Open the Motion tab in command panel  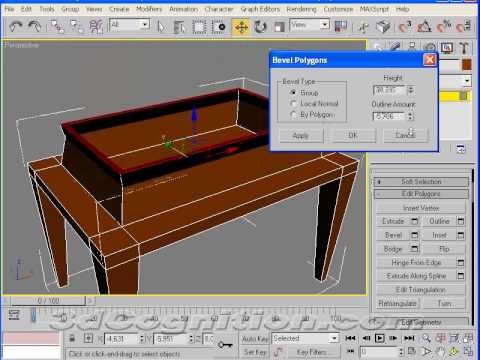(430, 48)
